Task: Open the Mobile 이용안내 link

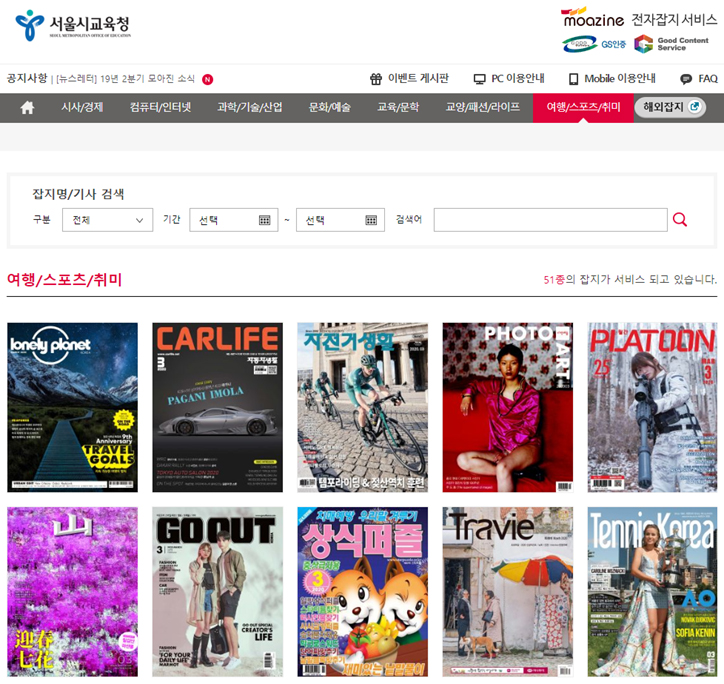Action: pos(620,79)
